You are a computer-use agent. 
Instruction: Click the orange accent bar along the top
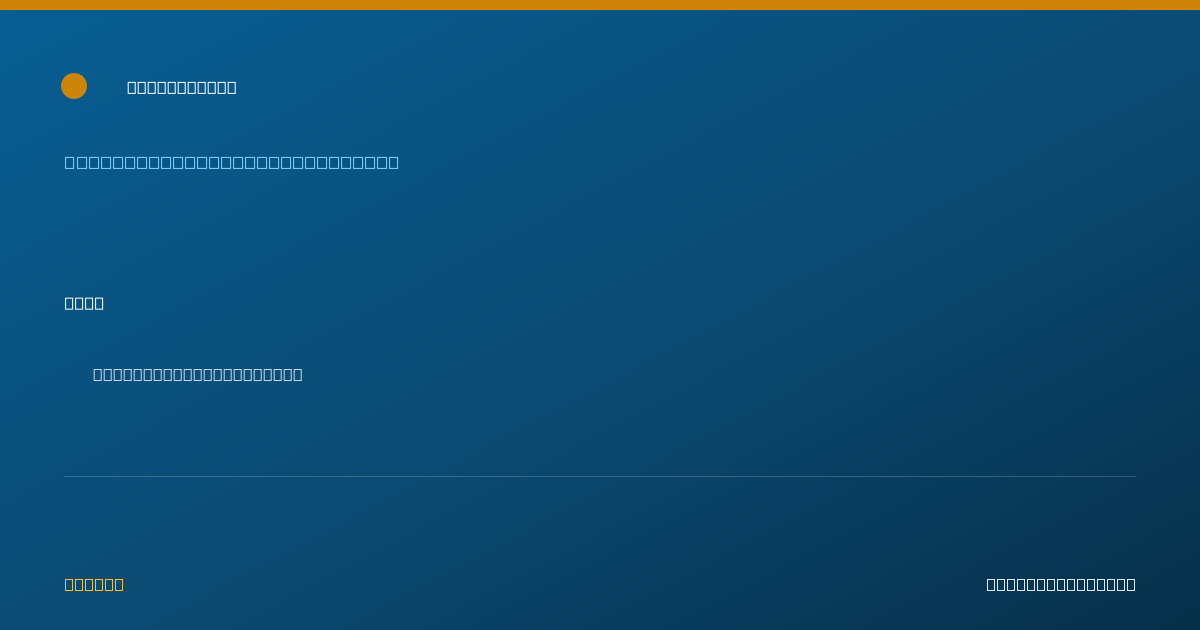click(600, 5)
